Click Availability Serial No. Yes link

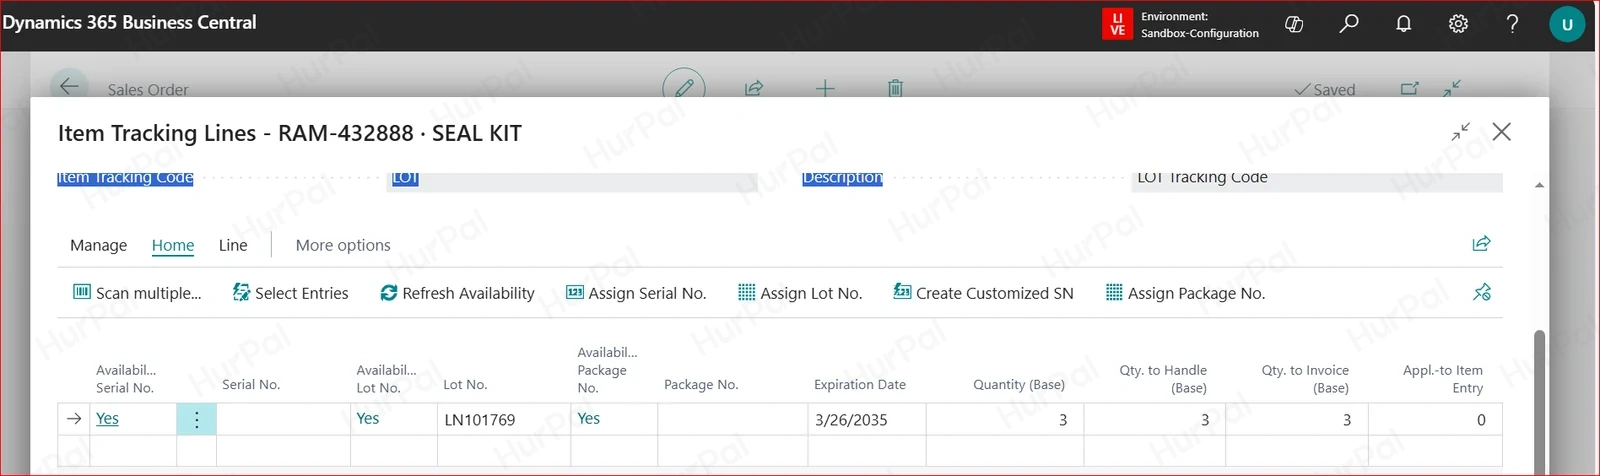point(107,419)
